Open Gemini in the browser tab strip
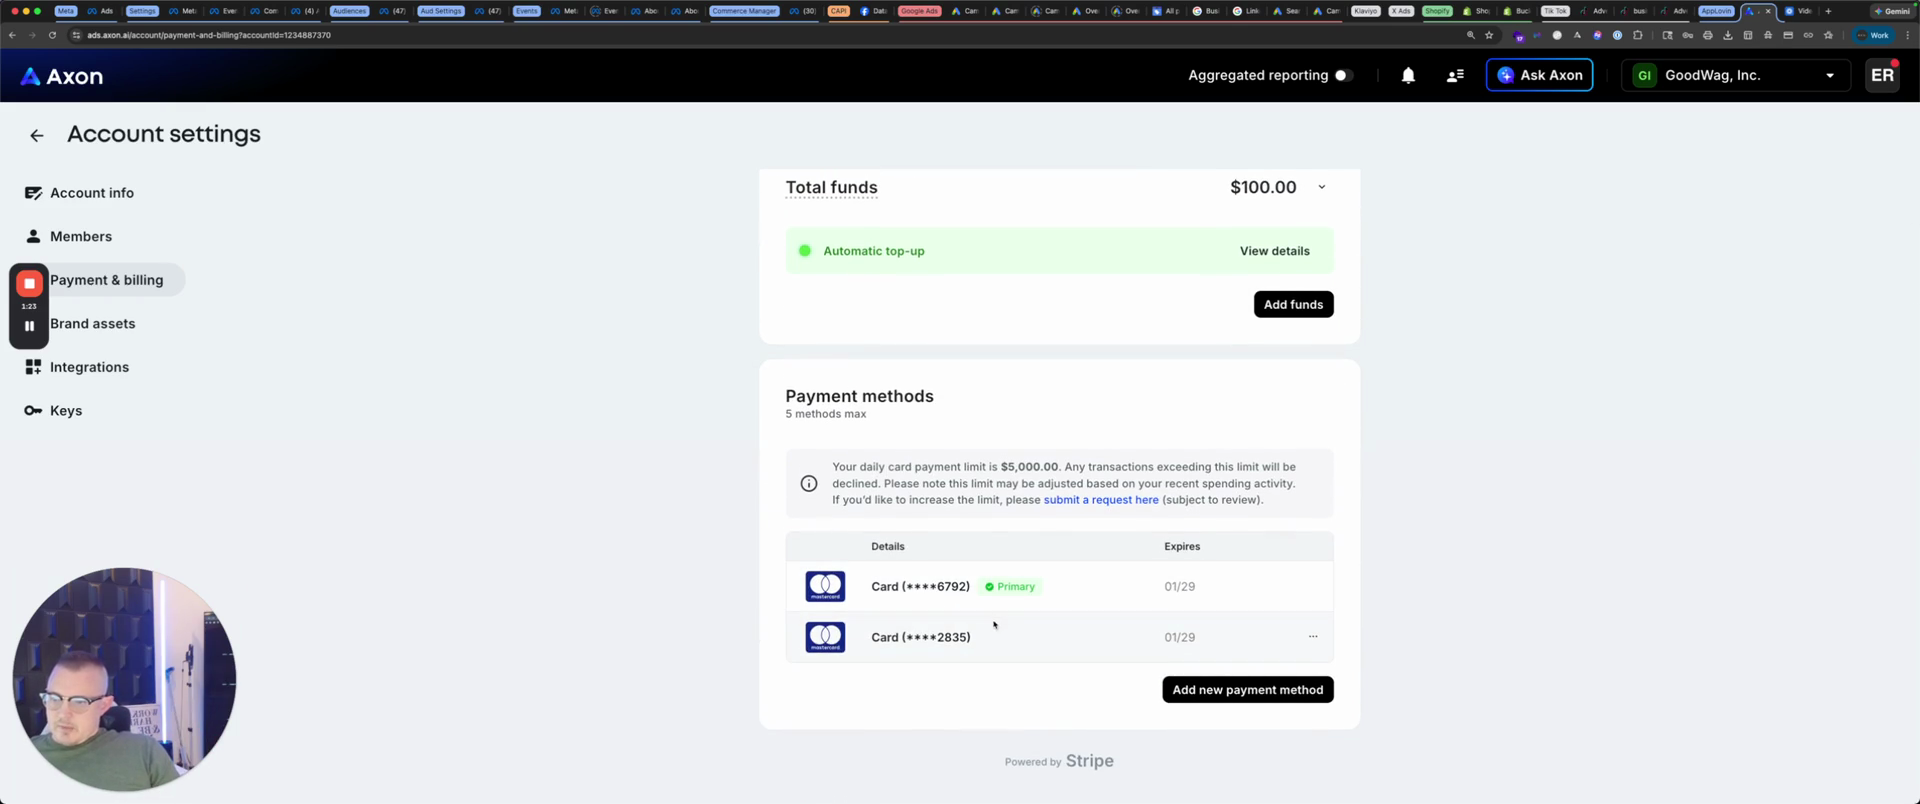 click(1891, 11)
